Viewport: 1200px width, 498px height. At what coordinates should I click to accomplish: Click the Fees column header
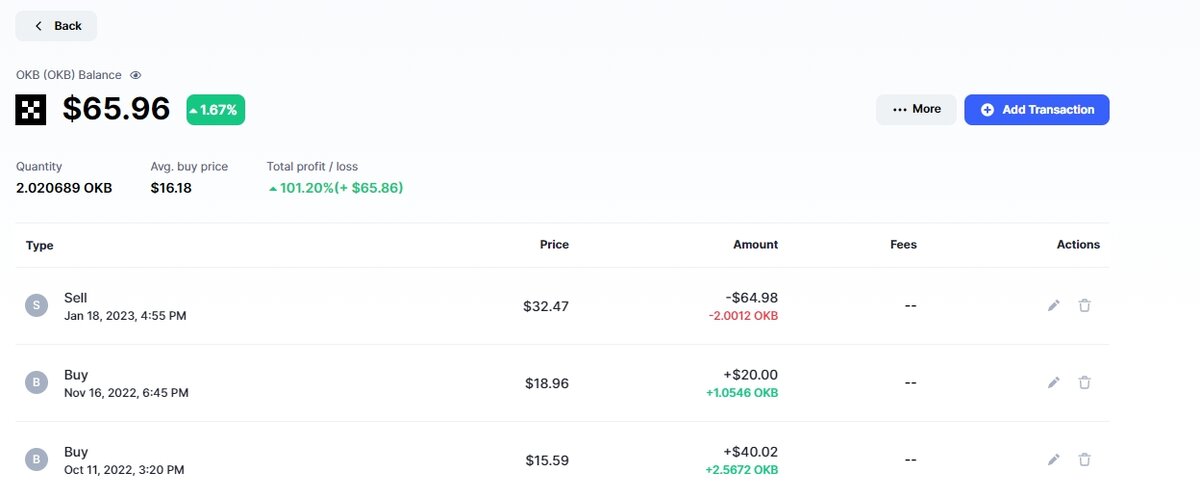pos(903,245)
